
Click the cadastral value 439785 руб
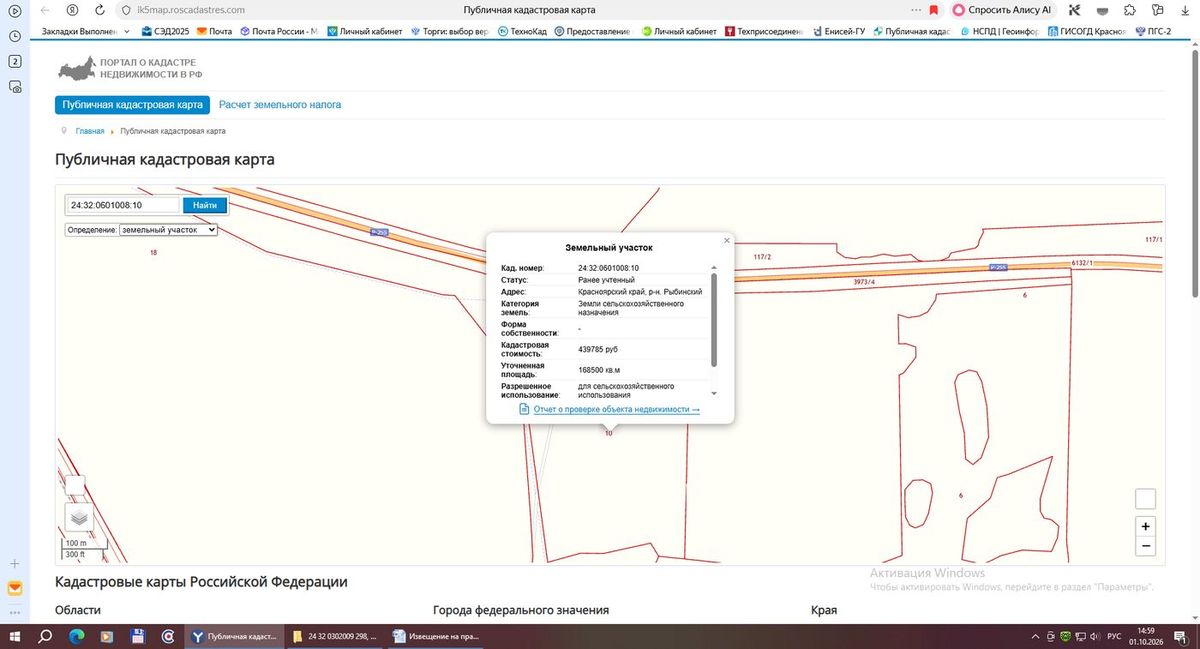598,350
